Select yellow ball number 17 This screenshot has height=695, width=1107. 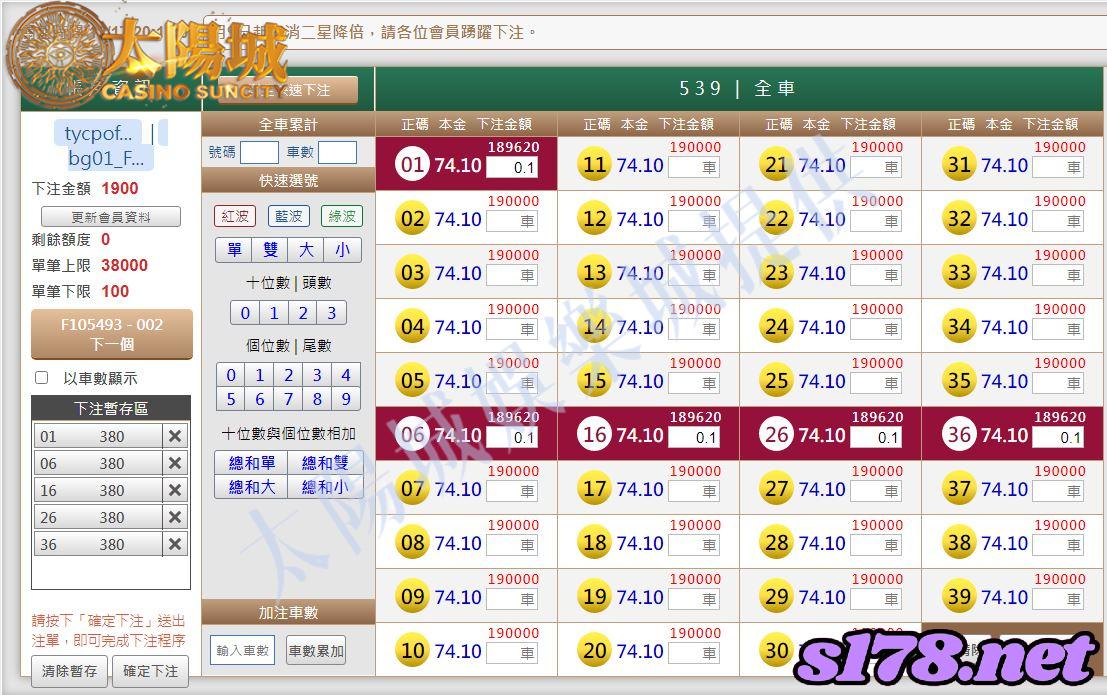point(594,489)
